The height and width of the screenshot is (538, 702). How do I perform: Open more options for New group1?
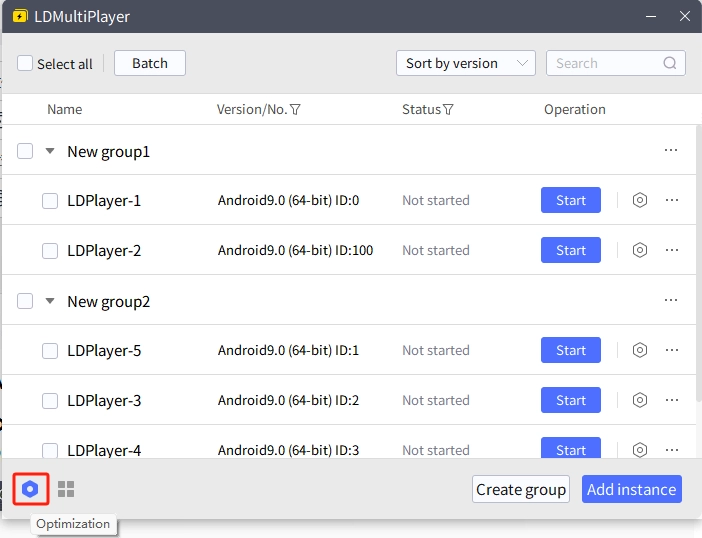[671, 150]
